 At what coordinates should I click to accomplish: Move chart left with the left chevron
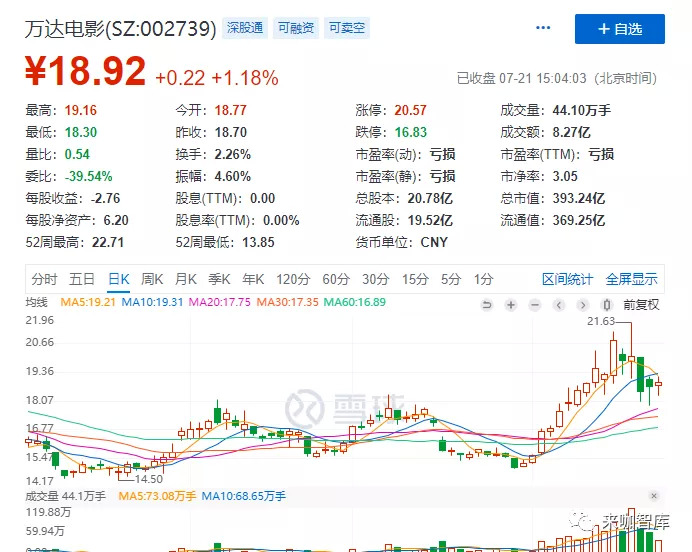[x=559, y=305]
